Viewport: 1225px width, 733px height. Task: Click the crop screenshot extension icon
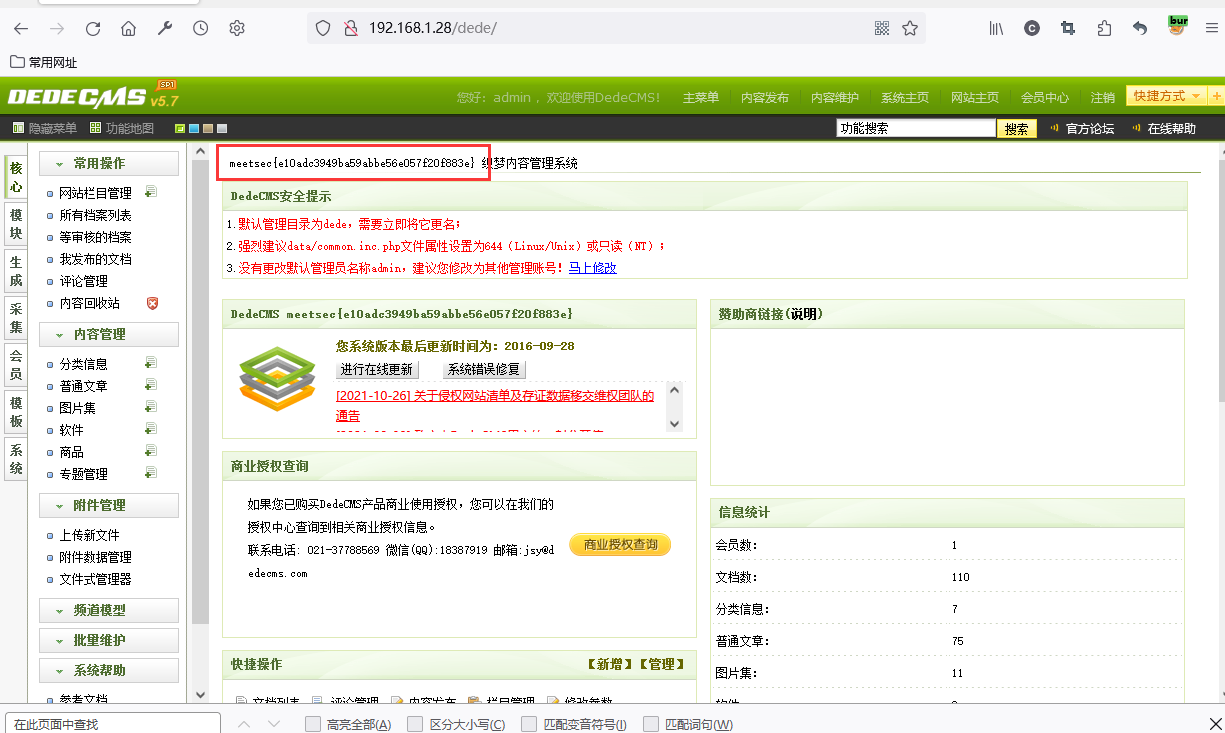(x=1068, y=28)
